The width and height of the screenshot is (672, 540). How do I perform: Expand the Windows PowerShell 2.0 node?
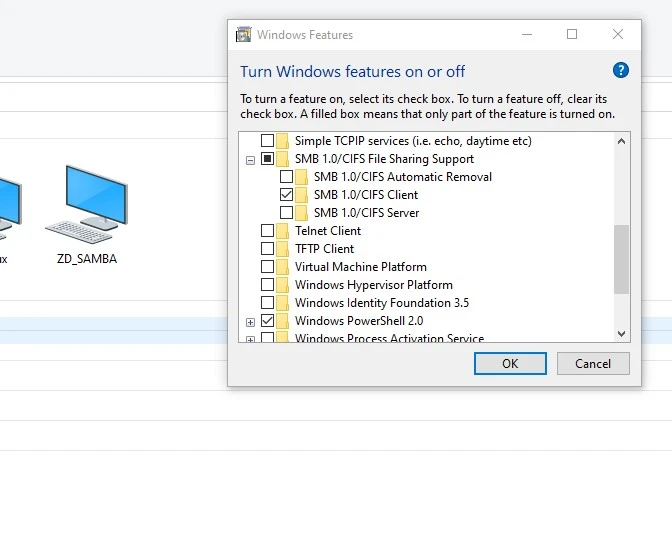click(251, 322)
